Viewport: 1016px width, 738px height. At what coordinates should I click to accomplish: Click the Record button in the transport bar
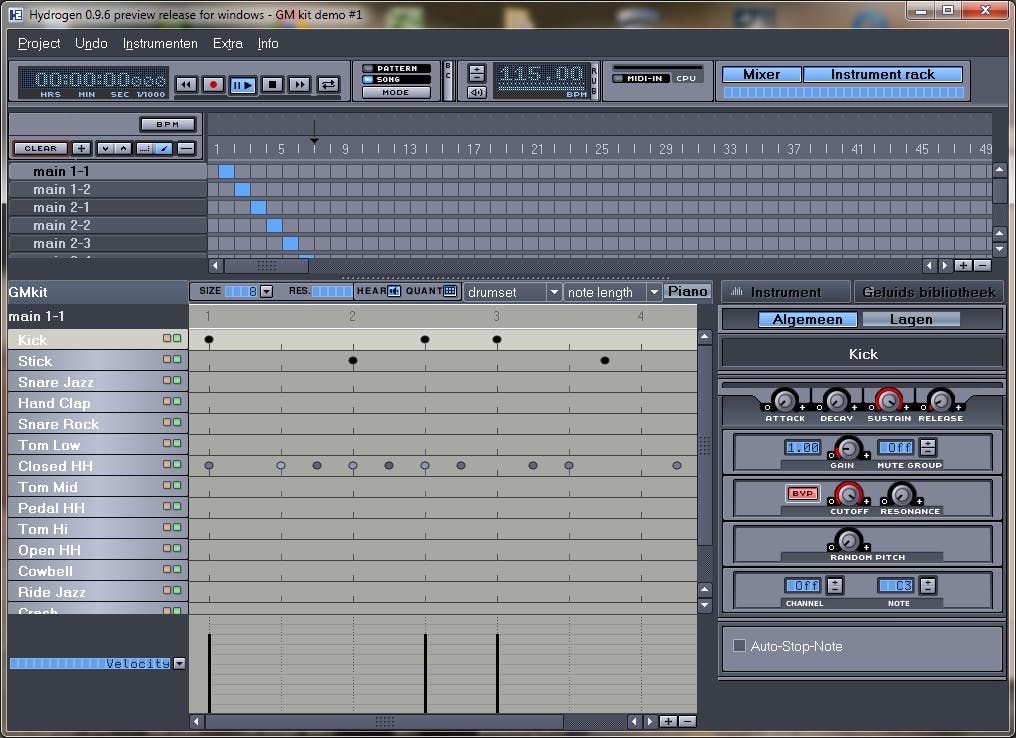tap(214, 84)
